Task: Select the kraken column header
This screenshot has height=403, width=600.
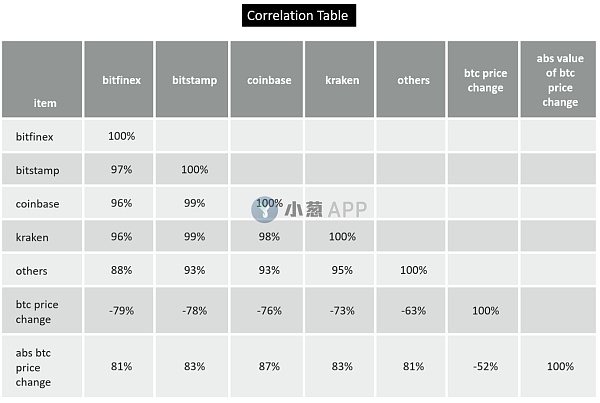Action: pyautogui.click(x=341, y=80)
